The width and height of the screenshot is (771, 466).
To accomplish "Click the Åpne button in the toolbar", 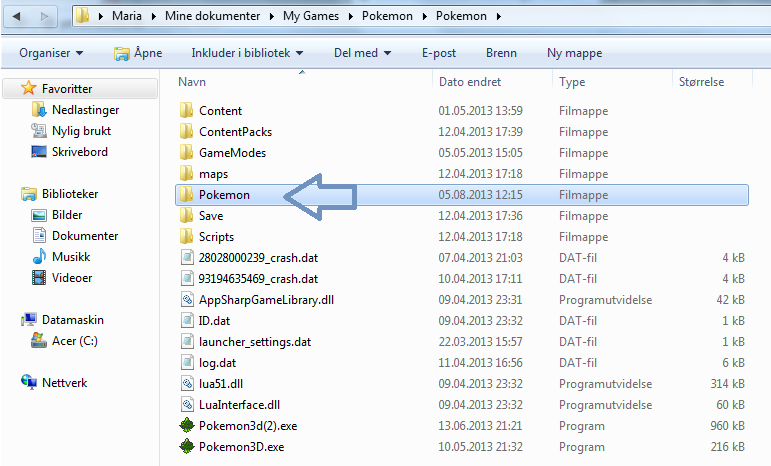I will (136, 52).
